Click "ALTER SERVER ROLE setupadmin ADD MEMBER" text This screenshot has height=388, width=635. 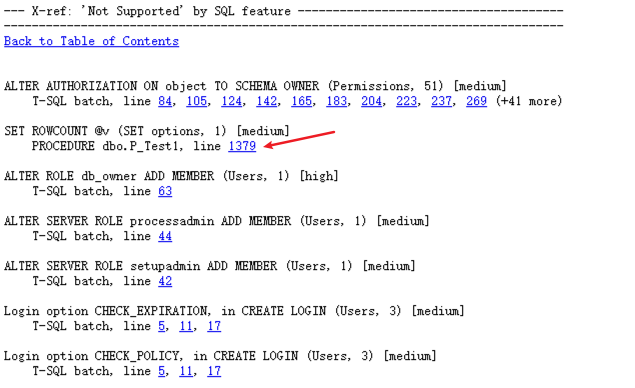pyautogui.click(x=141, y=266)
